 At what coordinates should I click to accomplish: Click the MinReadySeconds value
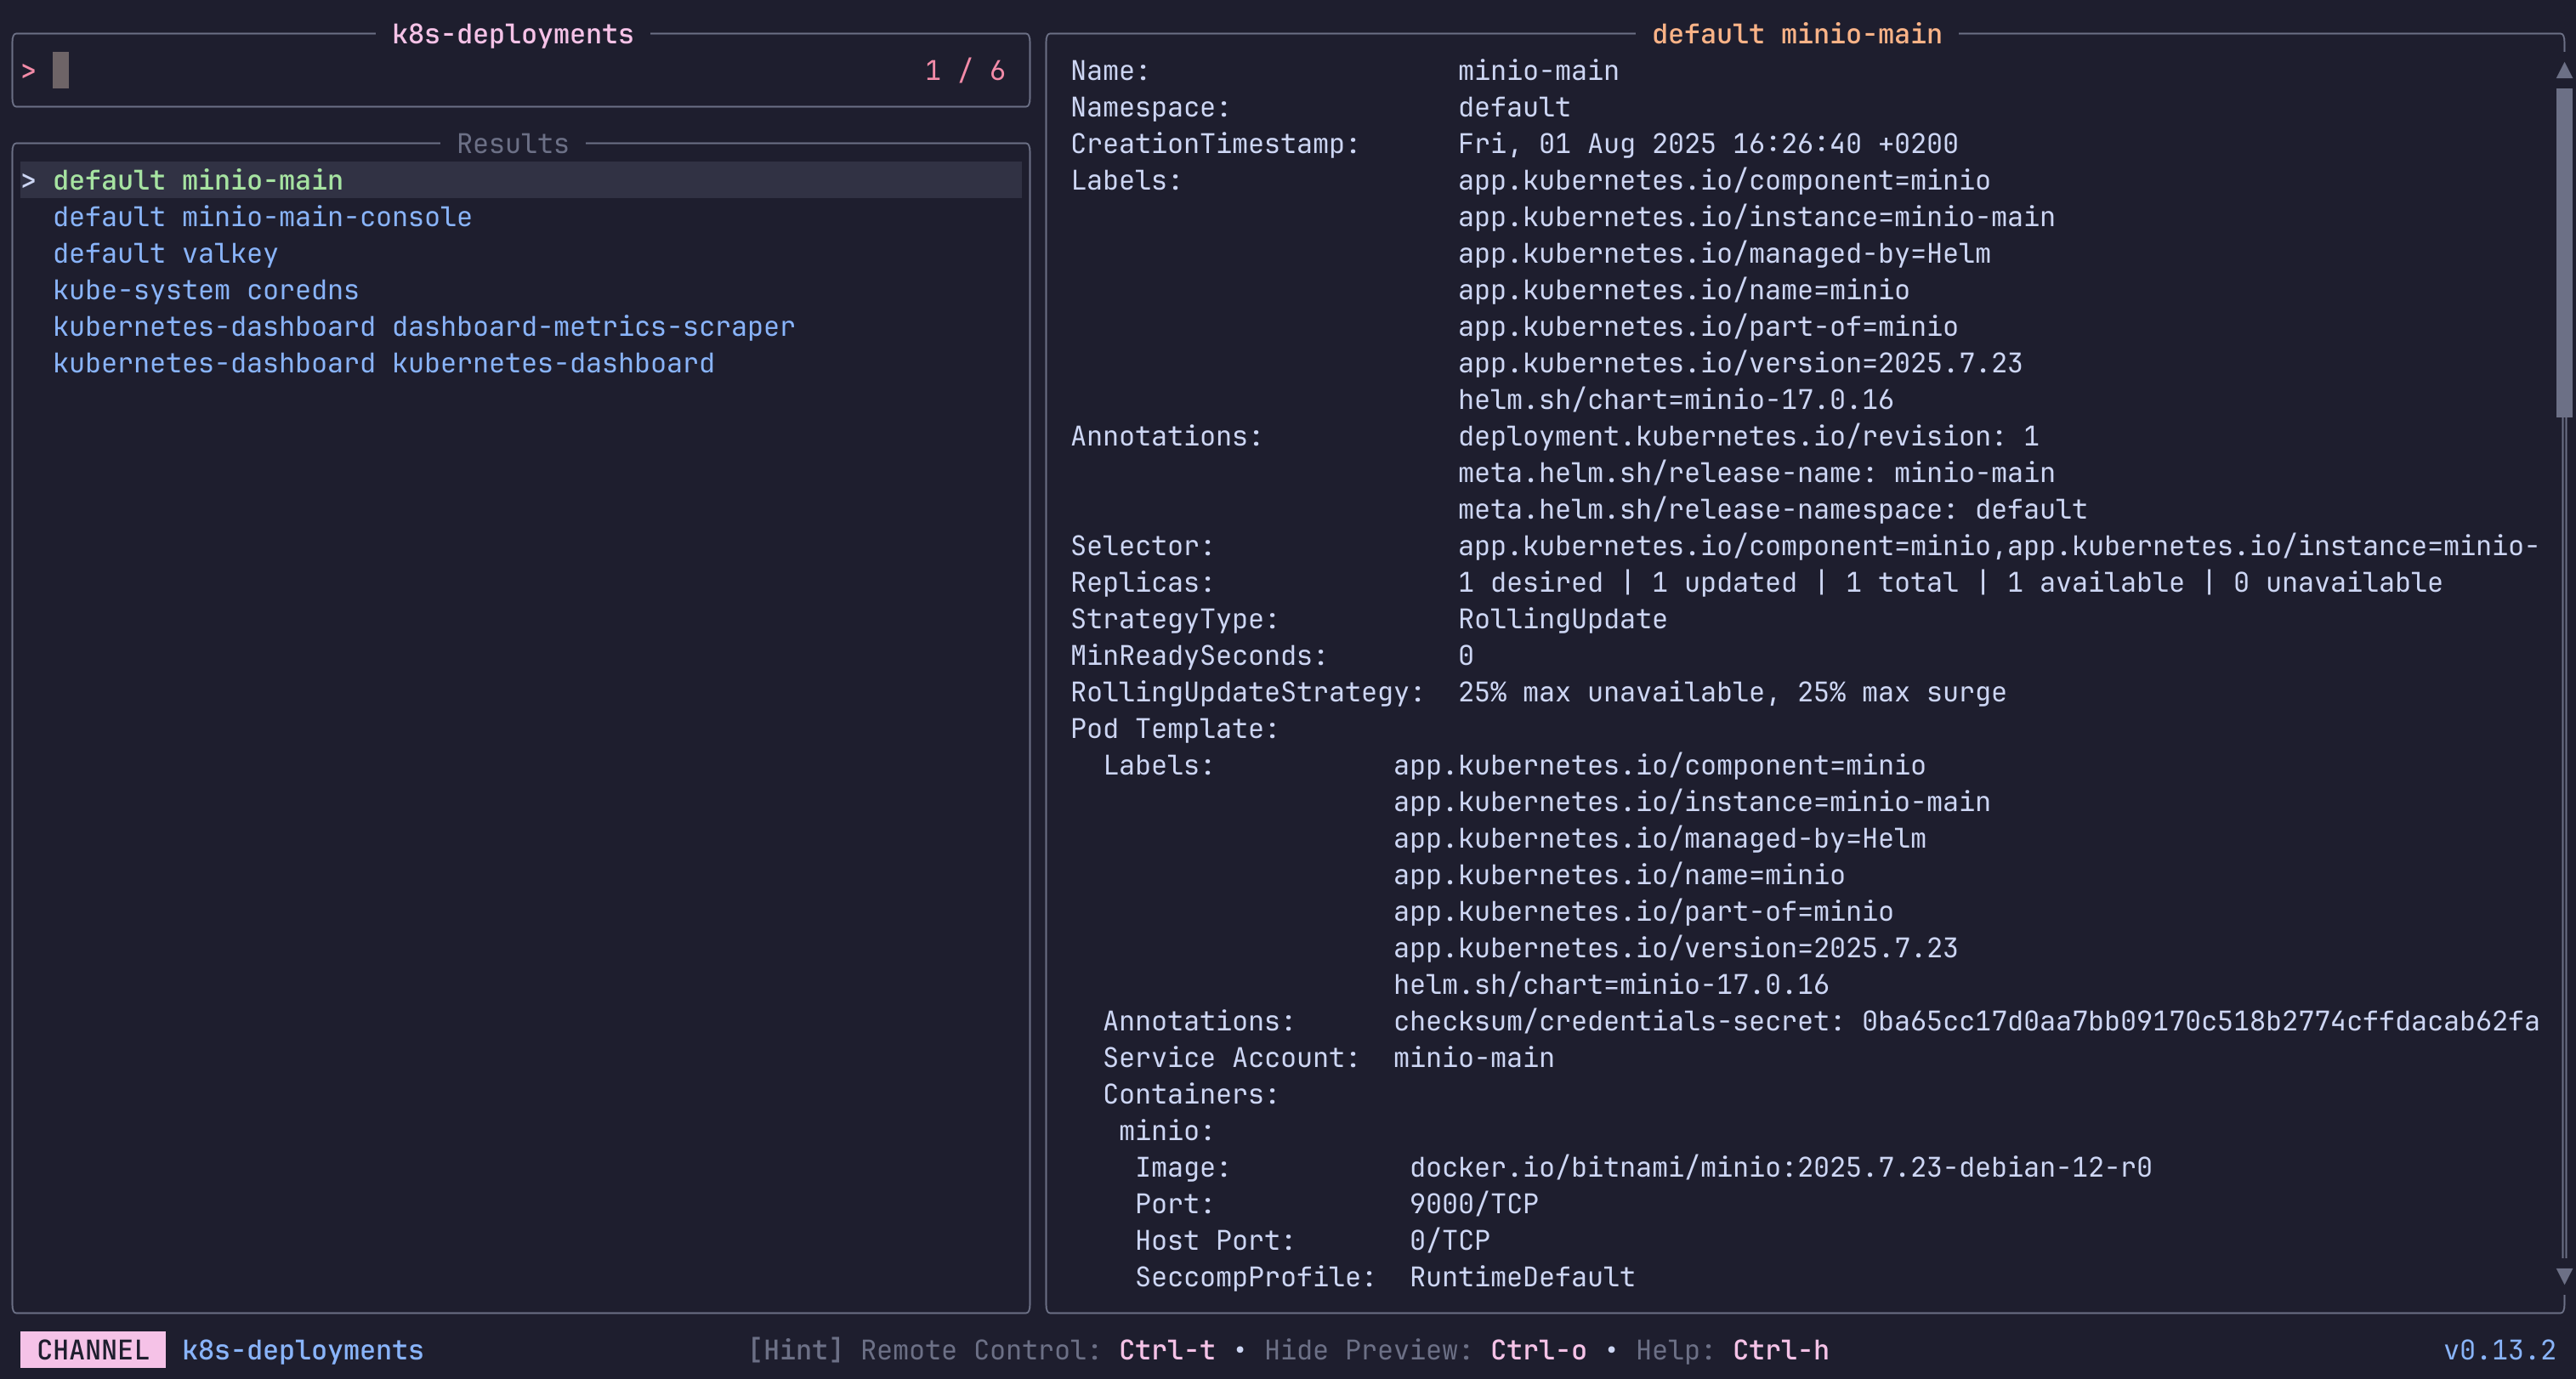pos(1465,656)
